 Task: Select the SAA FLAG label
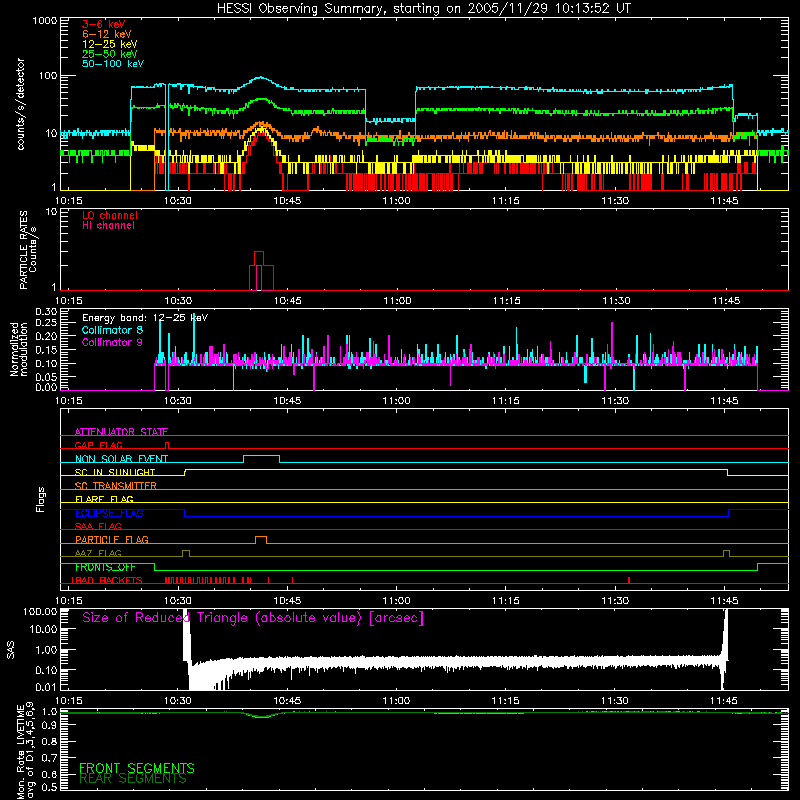tap(98, 526)
